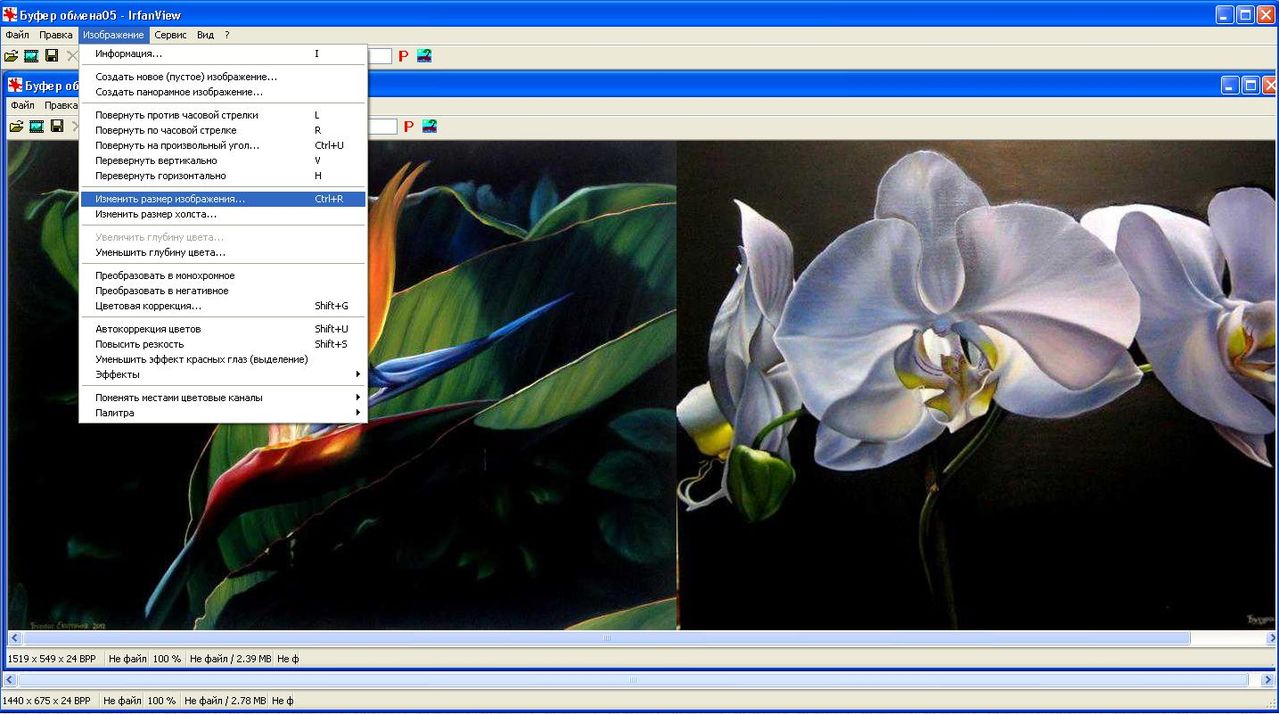Select Преобразовать в негативное
This screenshot has width=1279, height=714.
coord(162,290)
